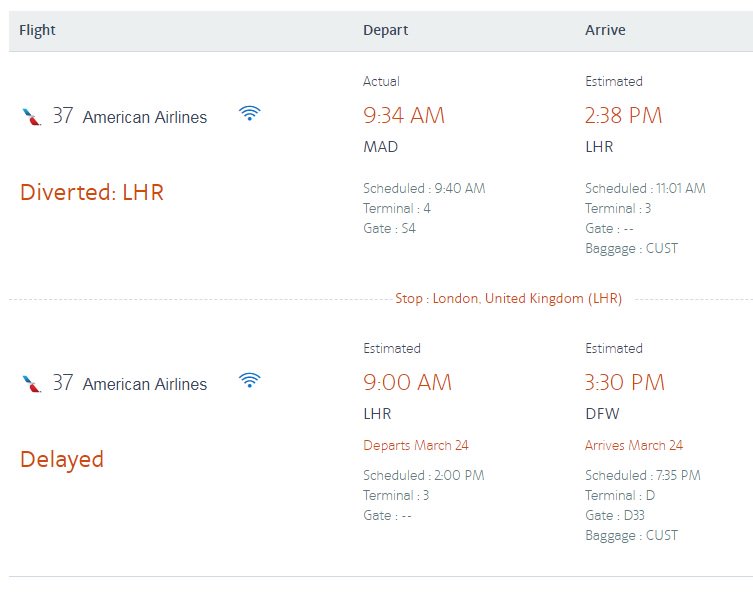Click the Delayed status text
Image resolution: width=753 pixels, height=599 pixels.
pyautogui.click(x=62, y=459)
